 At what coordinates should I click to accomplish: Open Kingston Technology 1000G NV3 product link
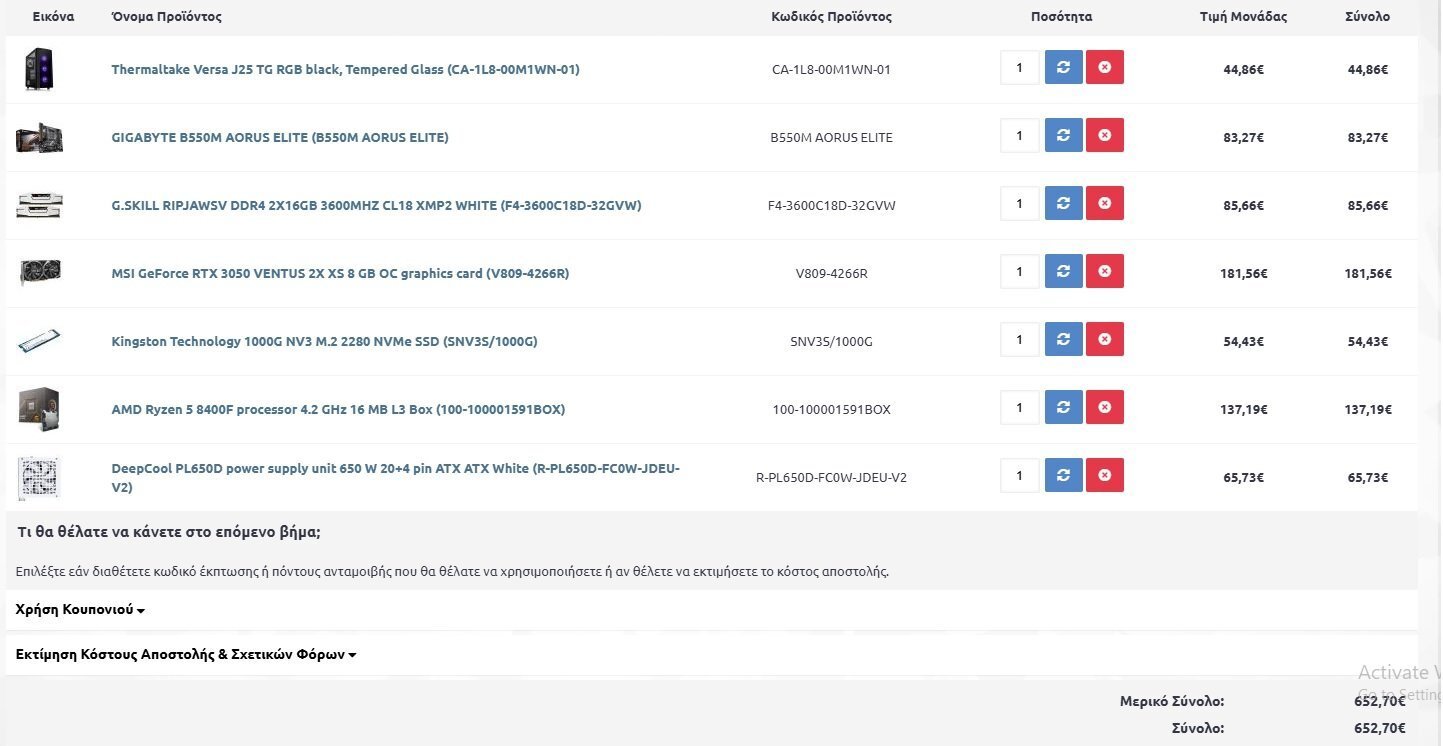324,341
